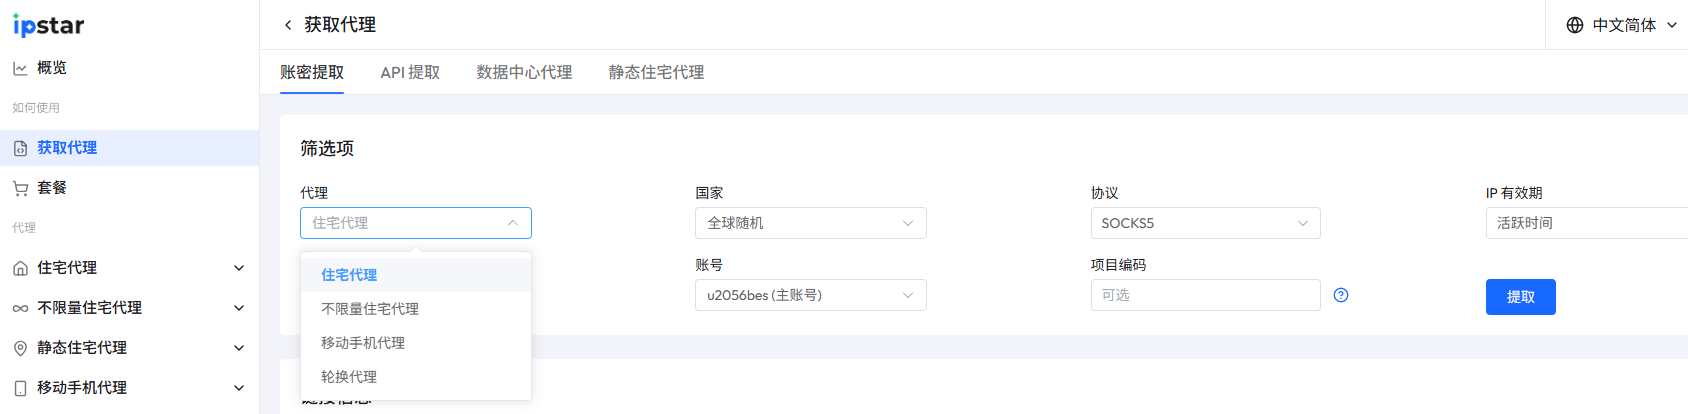Switch to the 数据中心代理 tab
Viewport: 1688px width, 414px height.
tap(524, 73)
